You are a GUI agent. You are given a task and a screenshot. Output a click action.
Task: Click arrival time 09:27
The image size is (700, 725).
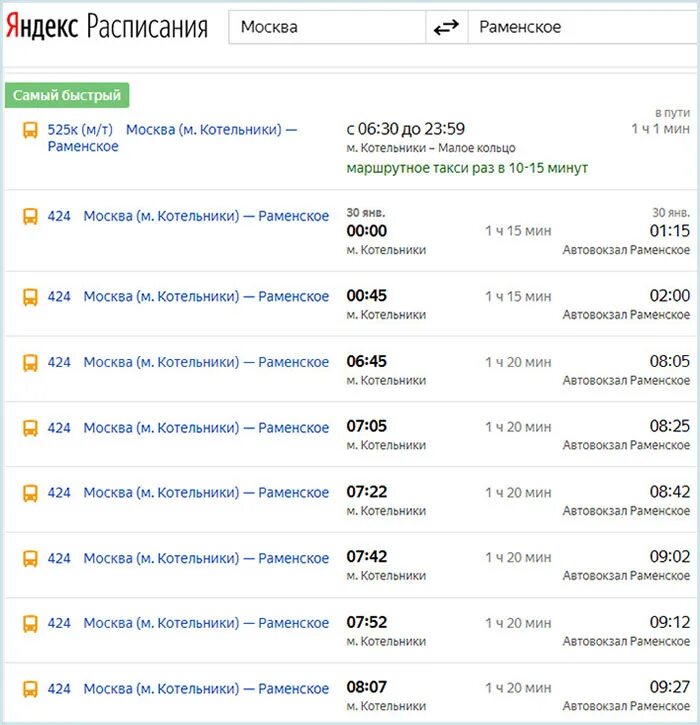click(669, 687)
